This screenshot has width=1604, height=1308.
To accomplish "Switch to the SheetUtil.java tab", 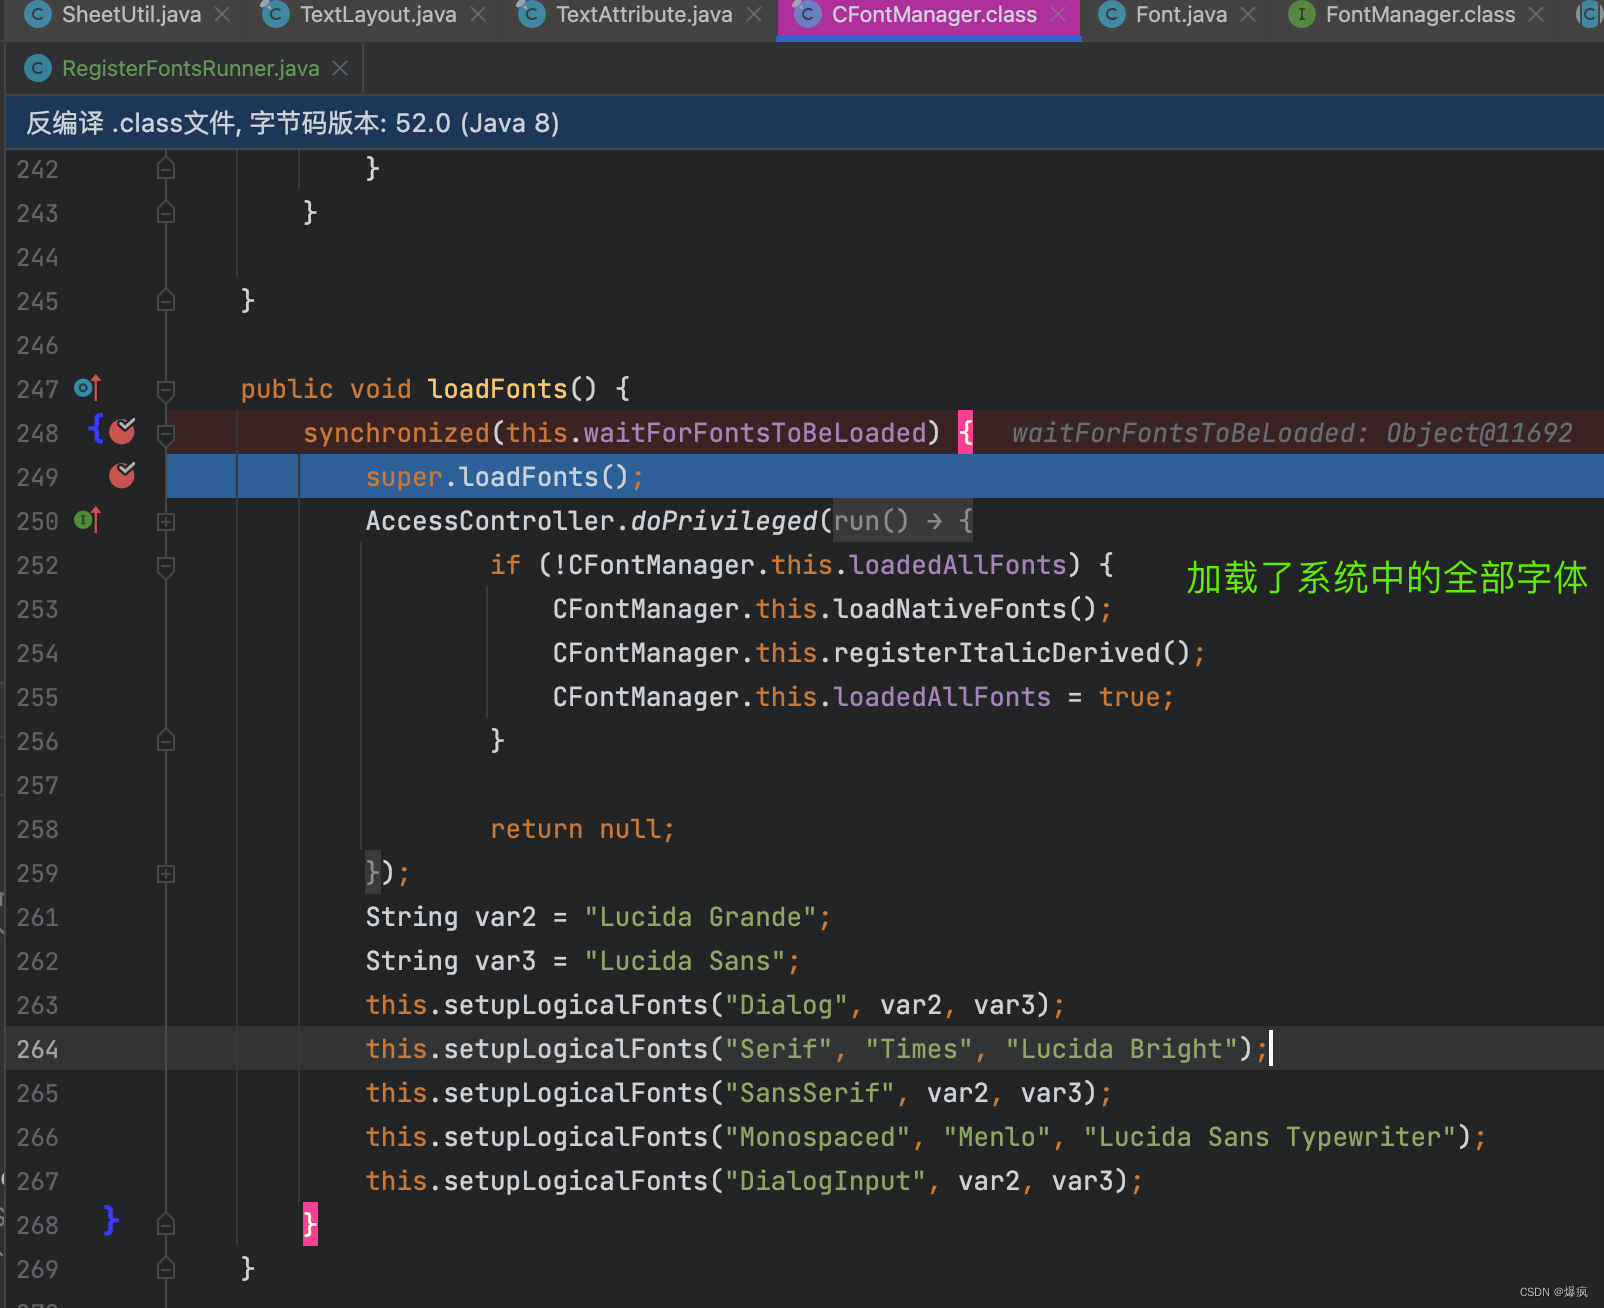I will (131, 15).
